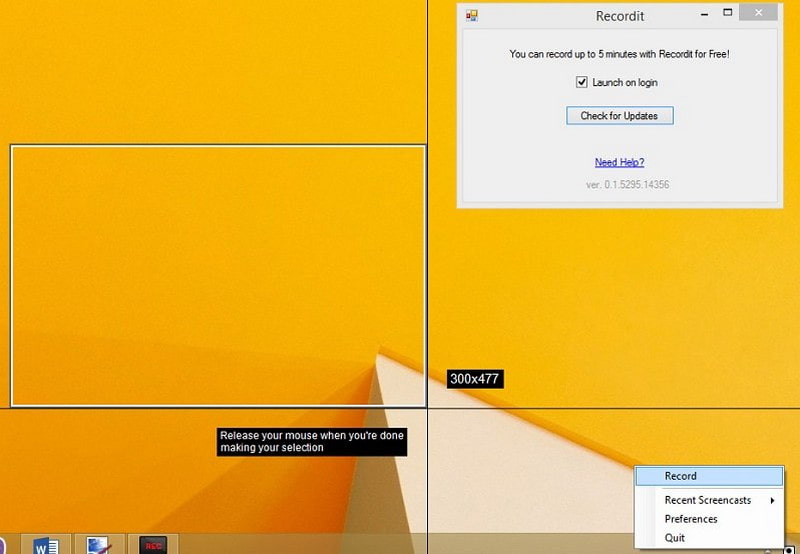The height and width of the screenshot is (554, 800).
Task: Open the blue image-with-pen taskbar app
Action: [99, 545]
